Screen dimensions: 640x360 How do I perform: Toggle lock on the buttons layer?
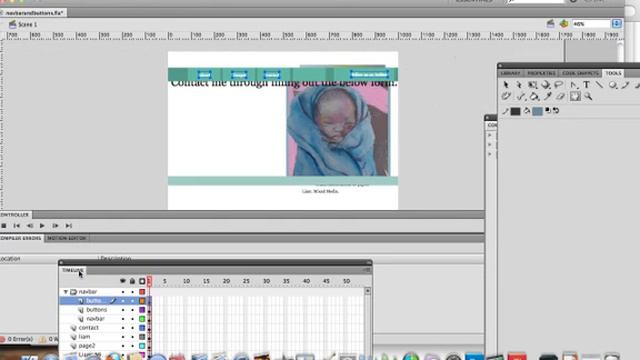click(x=132, y=310)
